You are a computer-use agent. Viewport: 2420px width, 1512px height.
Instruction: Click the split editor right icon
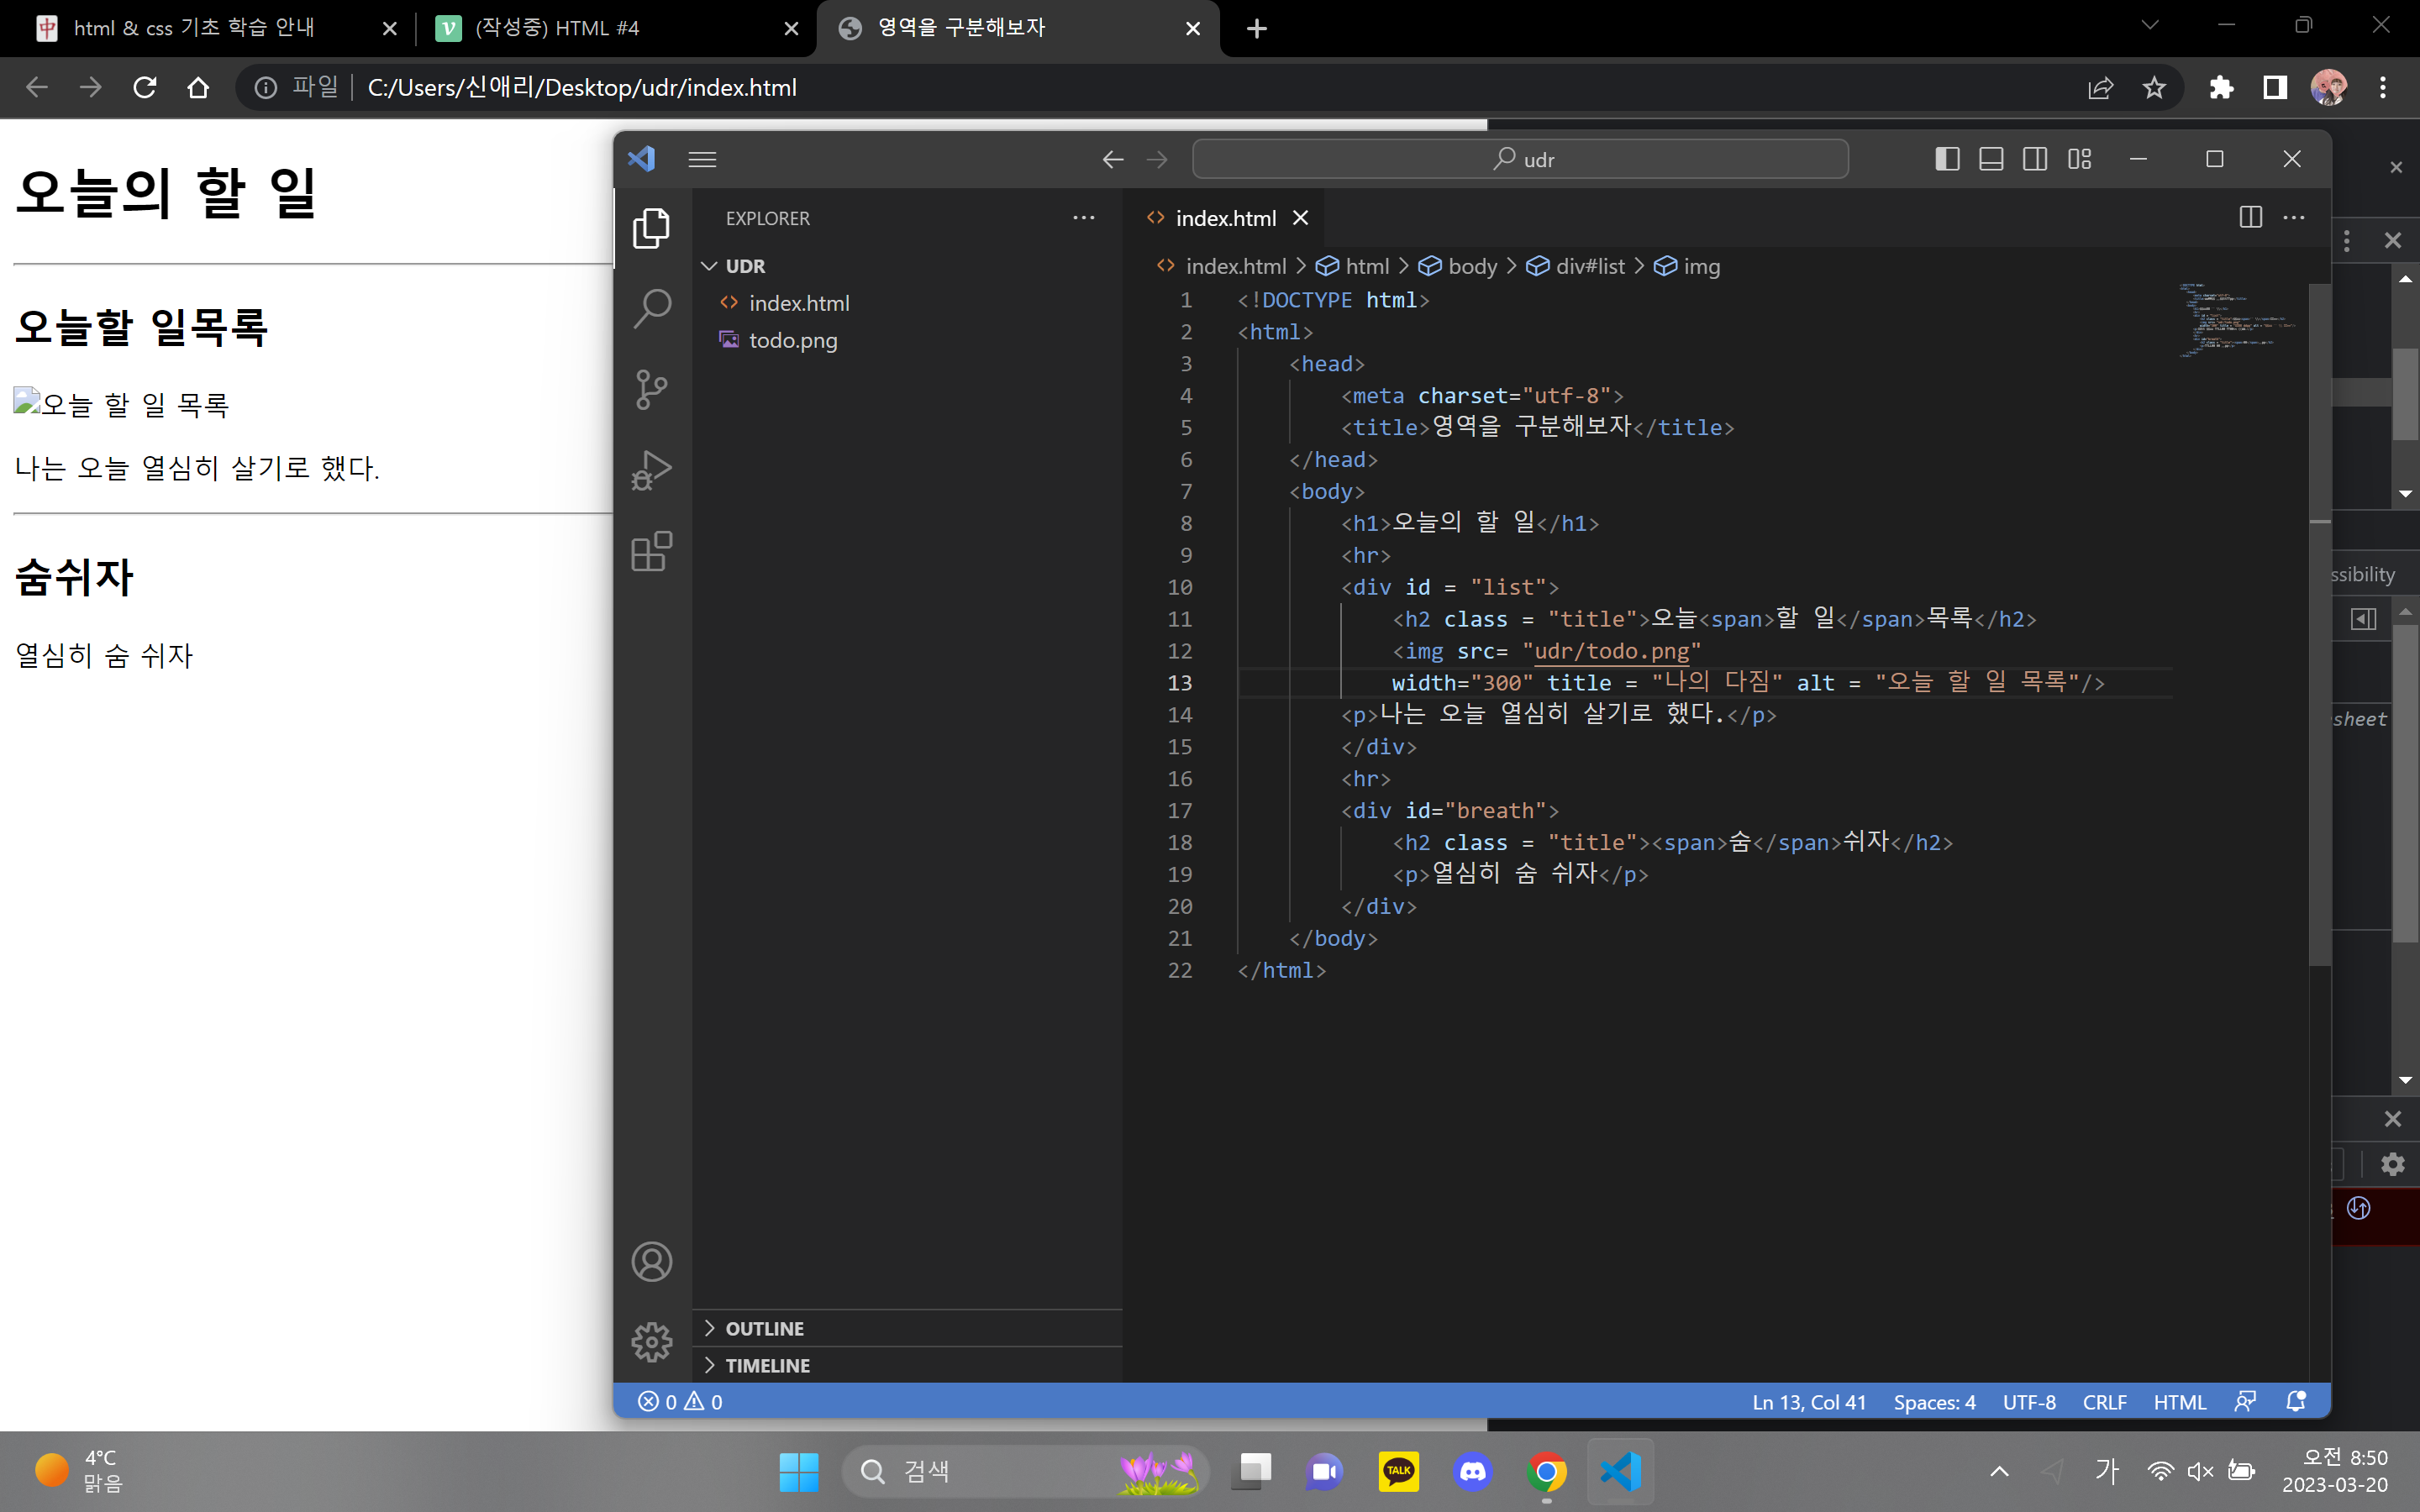2250,218
